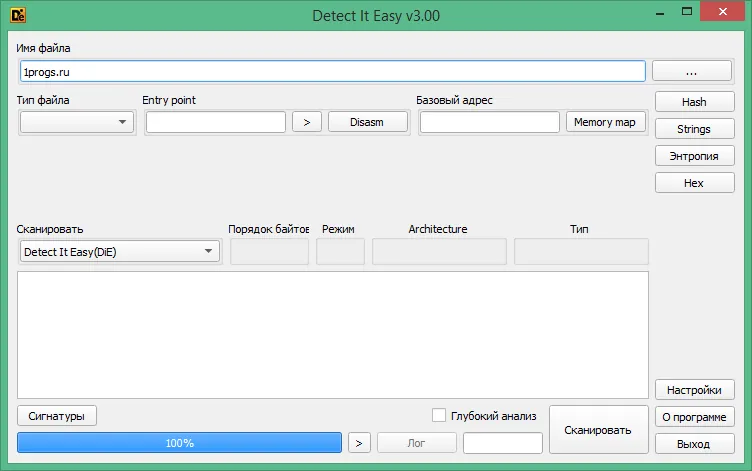Image resolution: width=752 pixels, height=471 pixels.
Task: Open the Hex viewer
Action: click(694, 182)
